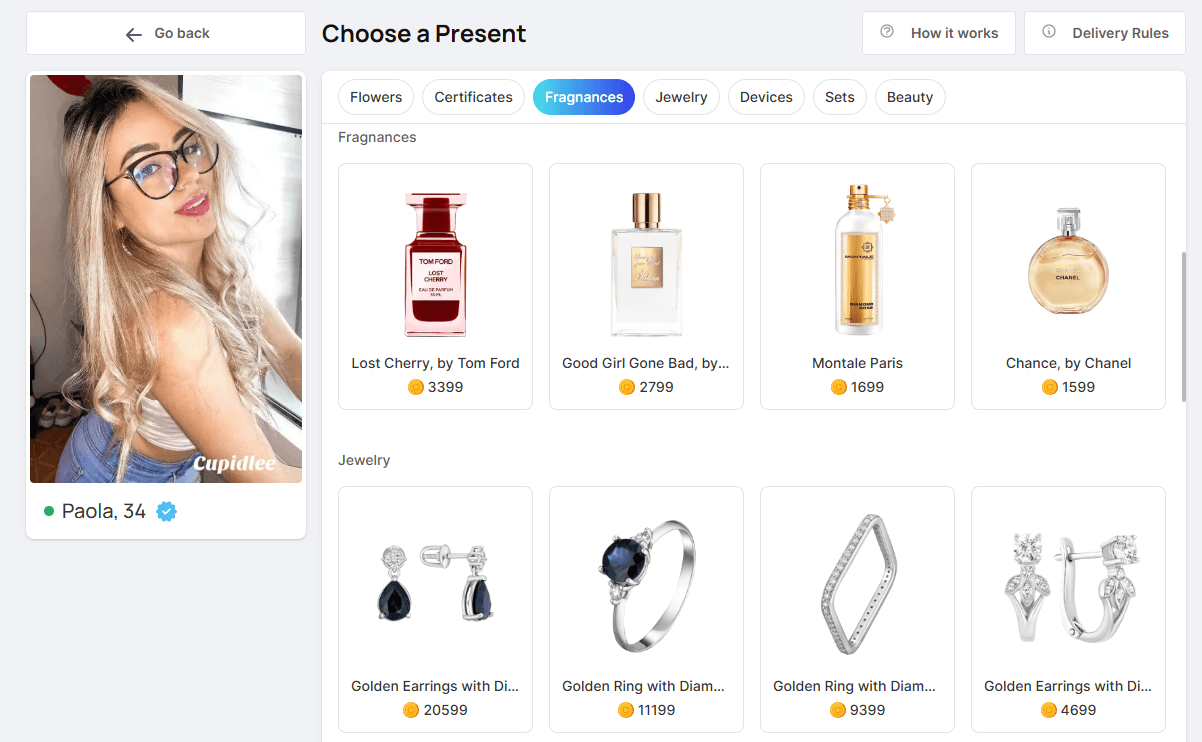The image size is (1202, 742).
Task: Choose the Chance by Chanel fragrance
Action: click(1068, 285)
